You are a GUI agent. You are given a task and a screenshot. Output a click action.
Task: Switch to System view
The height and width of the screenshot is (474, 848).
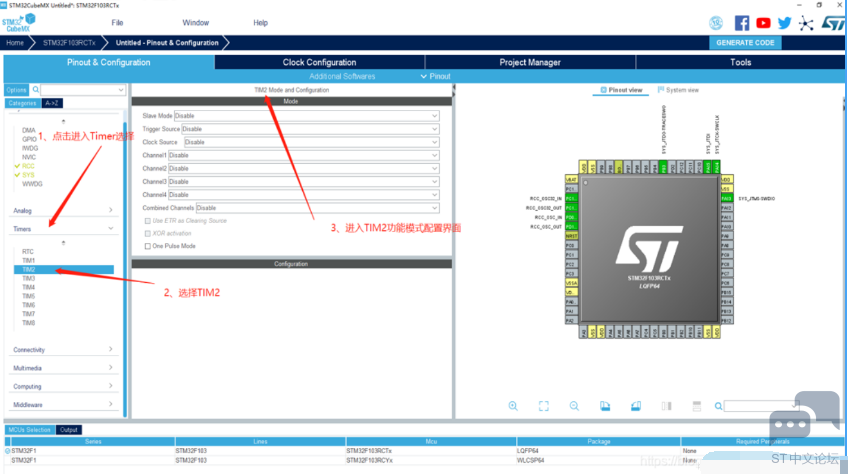tap(678, 90)
